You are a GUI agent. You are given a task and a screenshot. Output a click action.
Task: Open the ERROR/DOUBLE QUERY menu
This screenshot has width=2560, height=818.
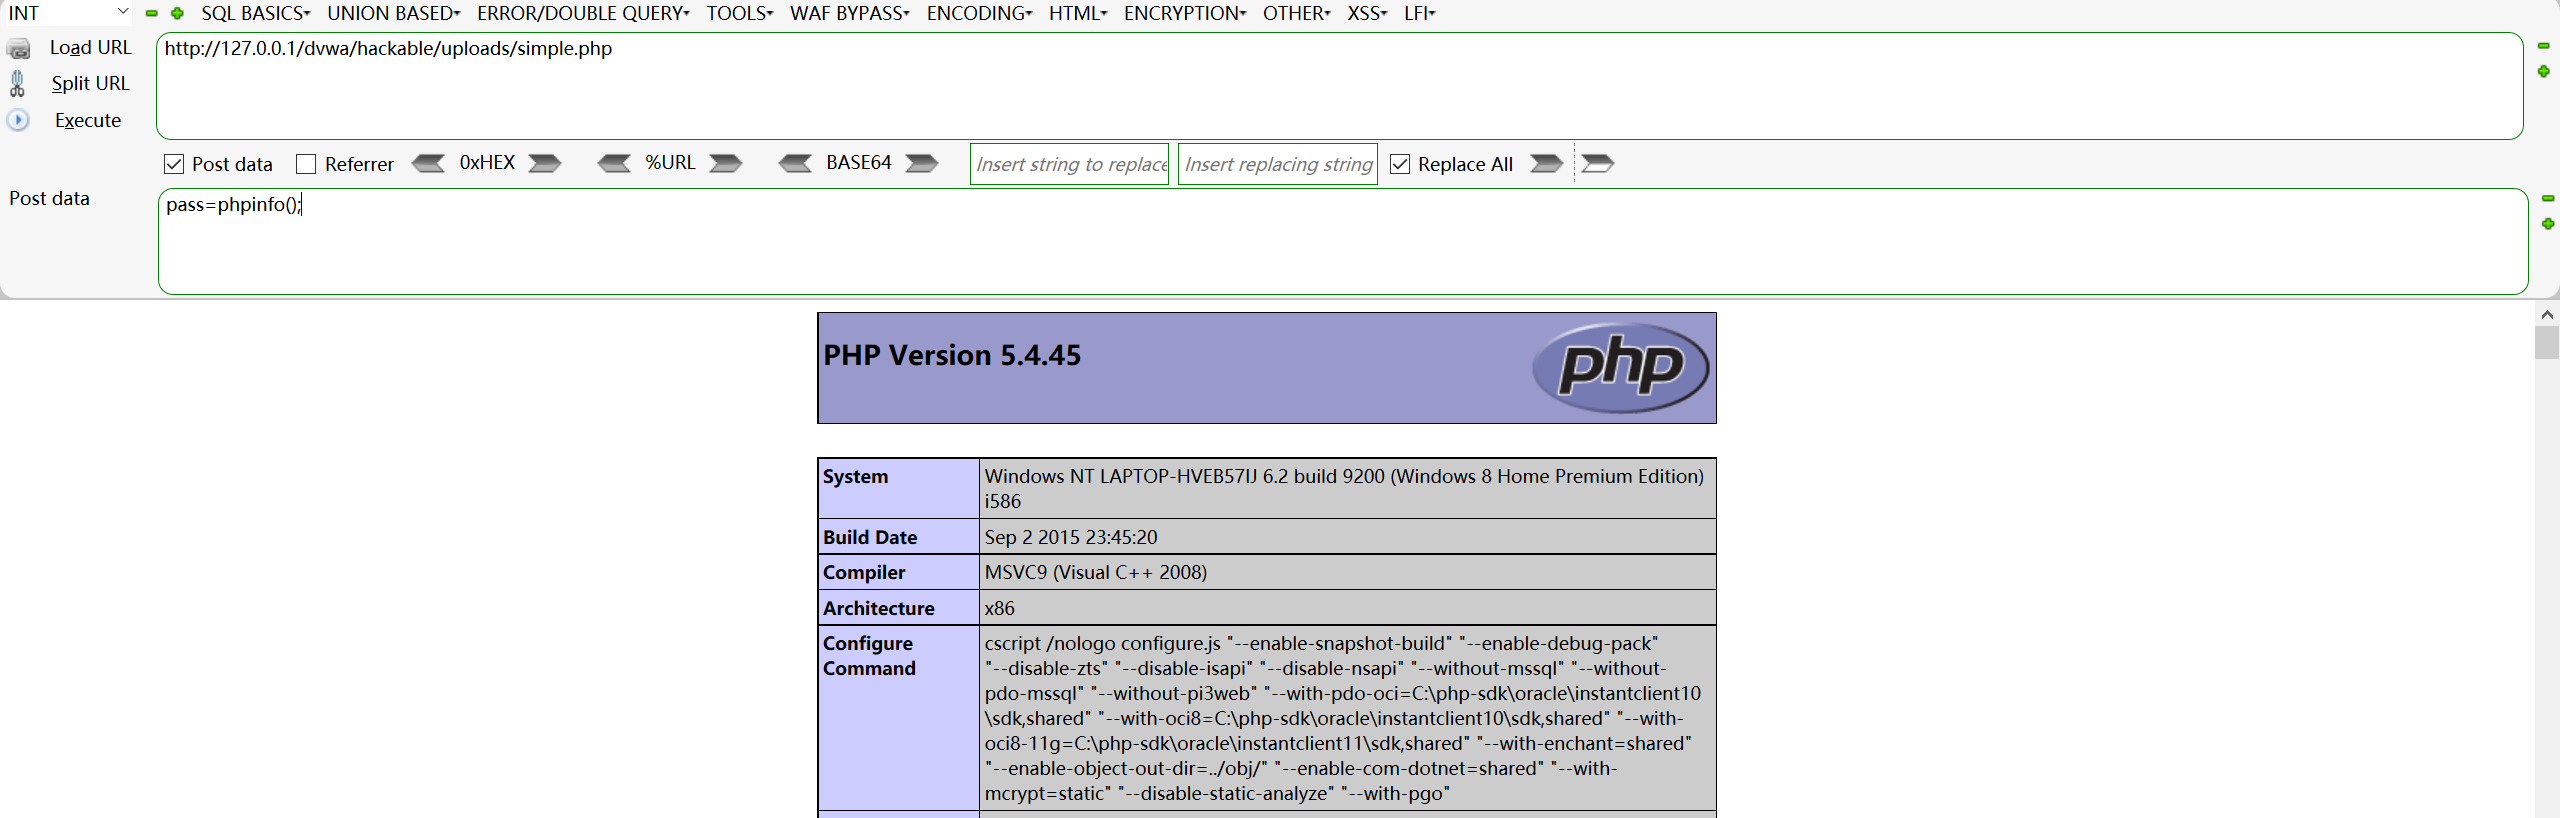(x=583, y=13)
